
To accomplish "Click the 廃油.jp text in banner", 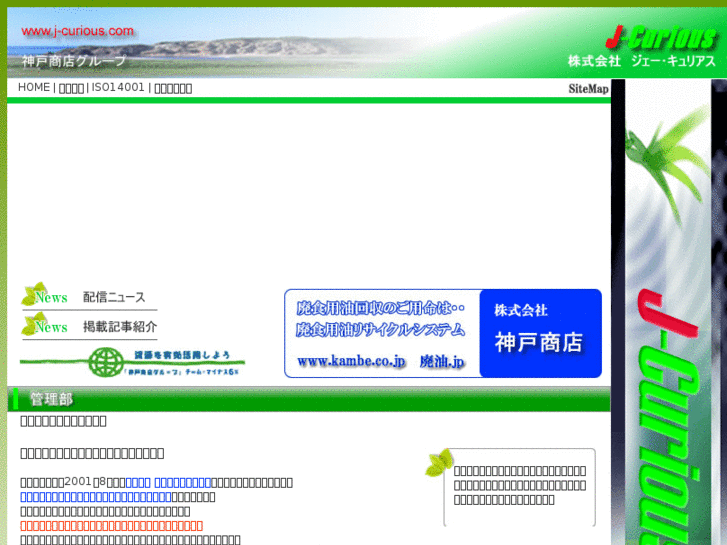I will 442,361.
